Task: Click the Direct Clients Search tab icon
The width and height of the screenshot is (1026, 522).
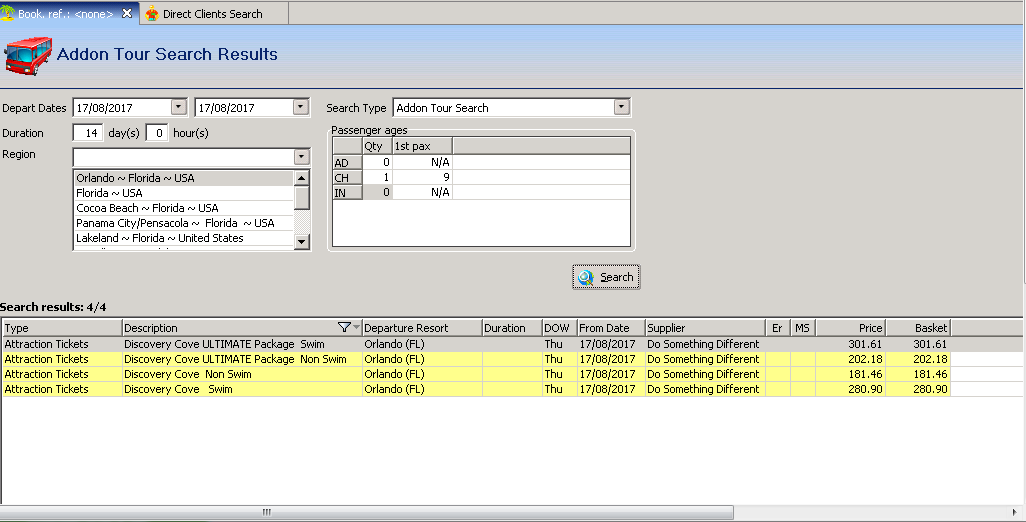Action: 152,14
